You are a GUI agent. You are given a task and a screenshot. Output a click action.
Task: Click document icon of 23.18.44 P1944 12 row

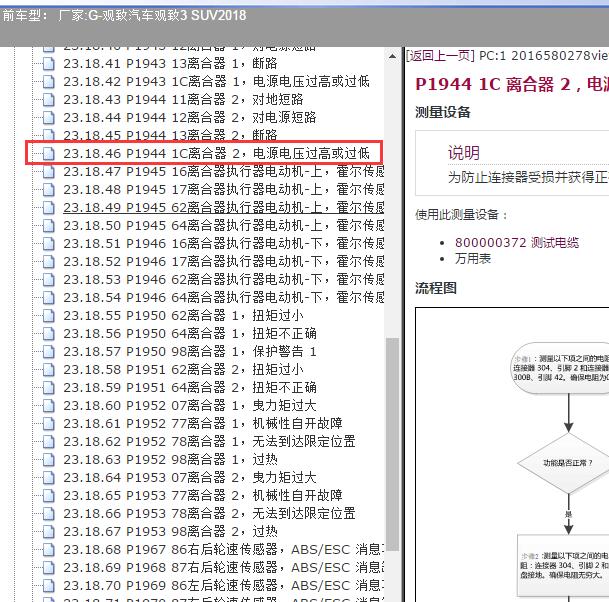(49, 117)
